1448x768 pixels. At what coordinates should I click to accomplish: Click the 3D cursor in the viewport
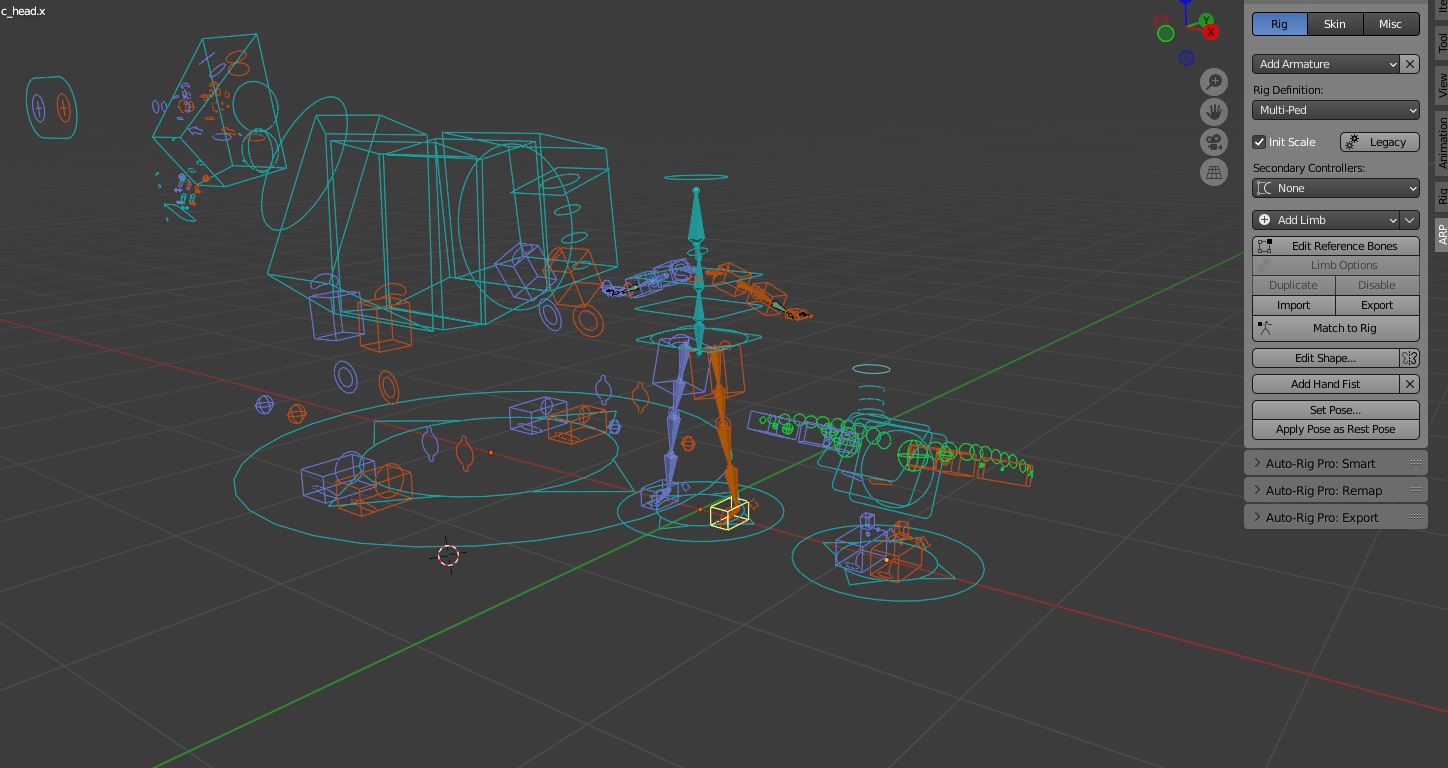pyautogui.click(x=448, y=555)
